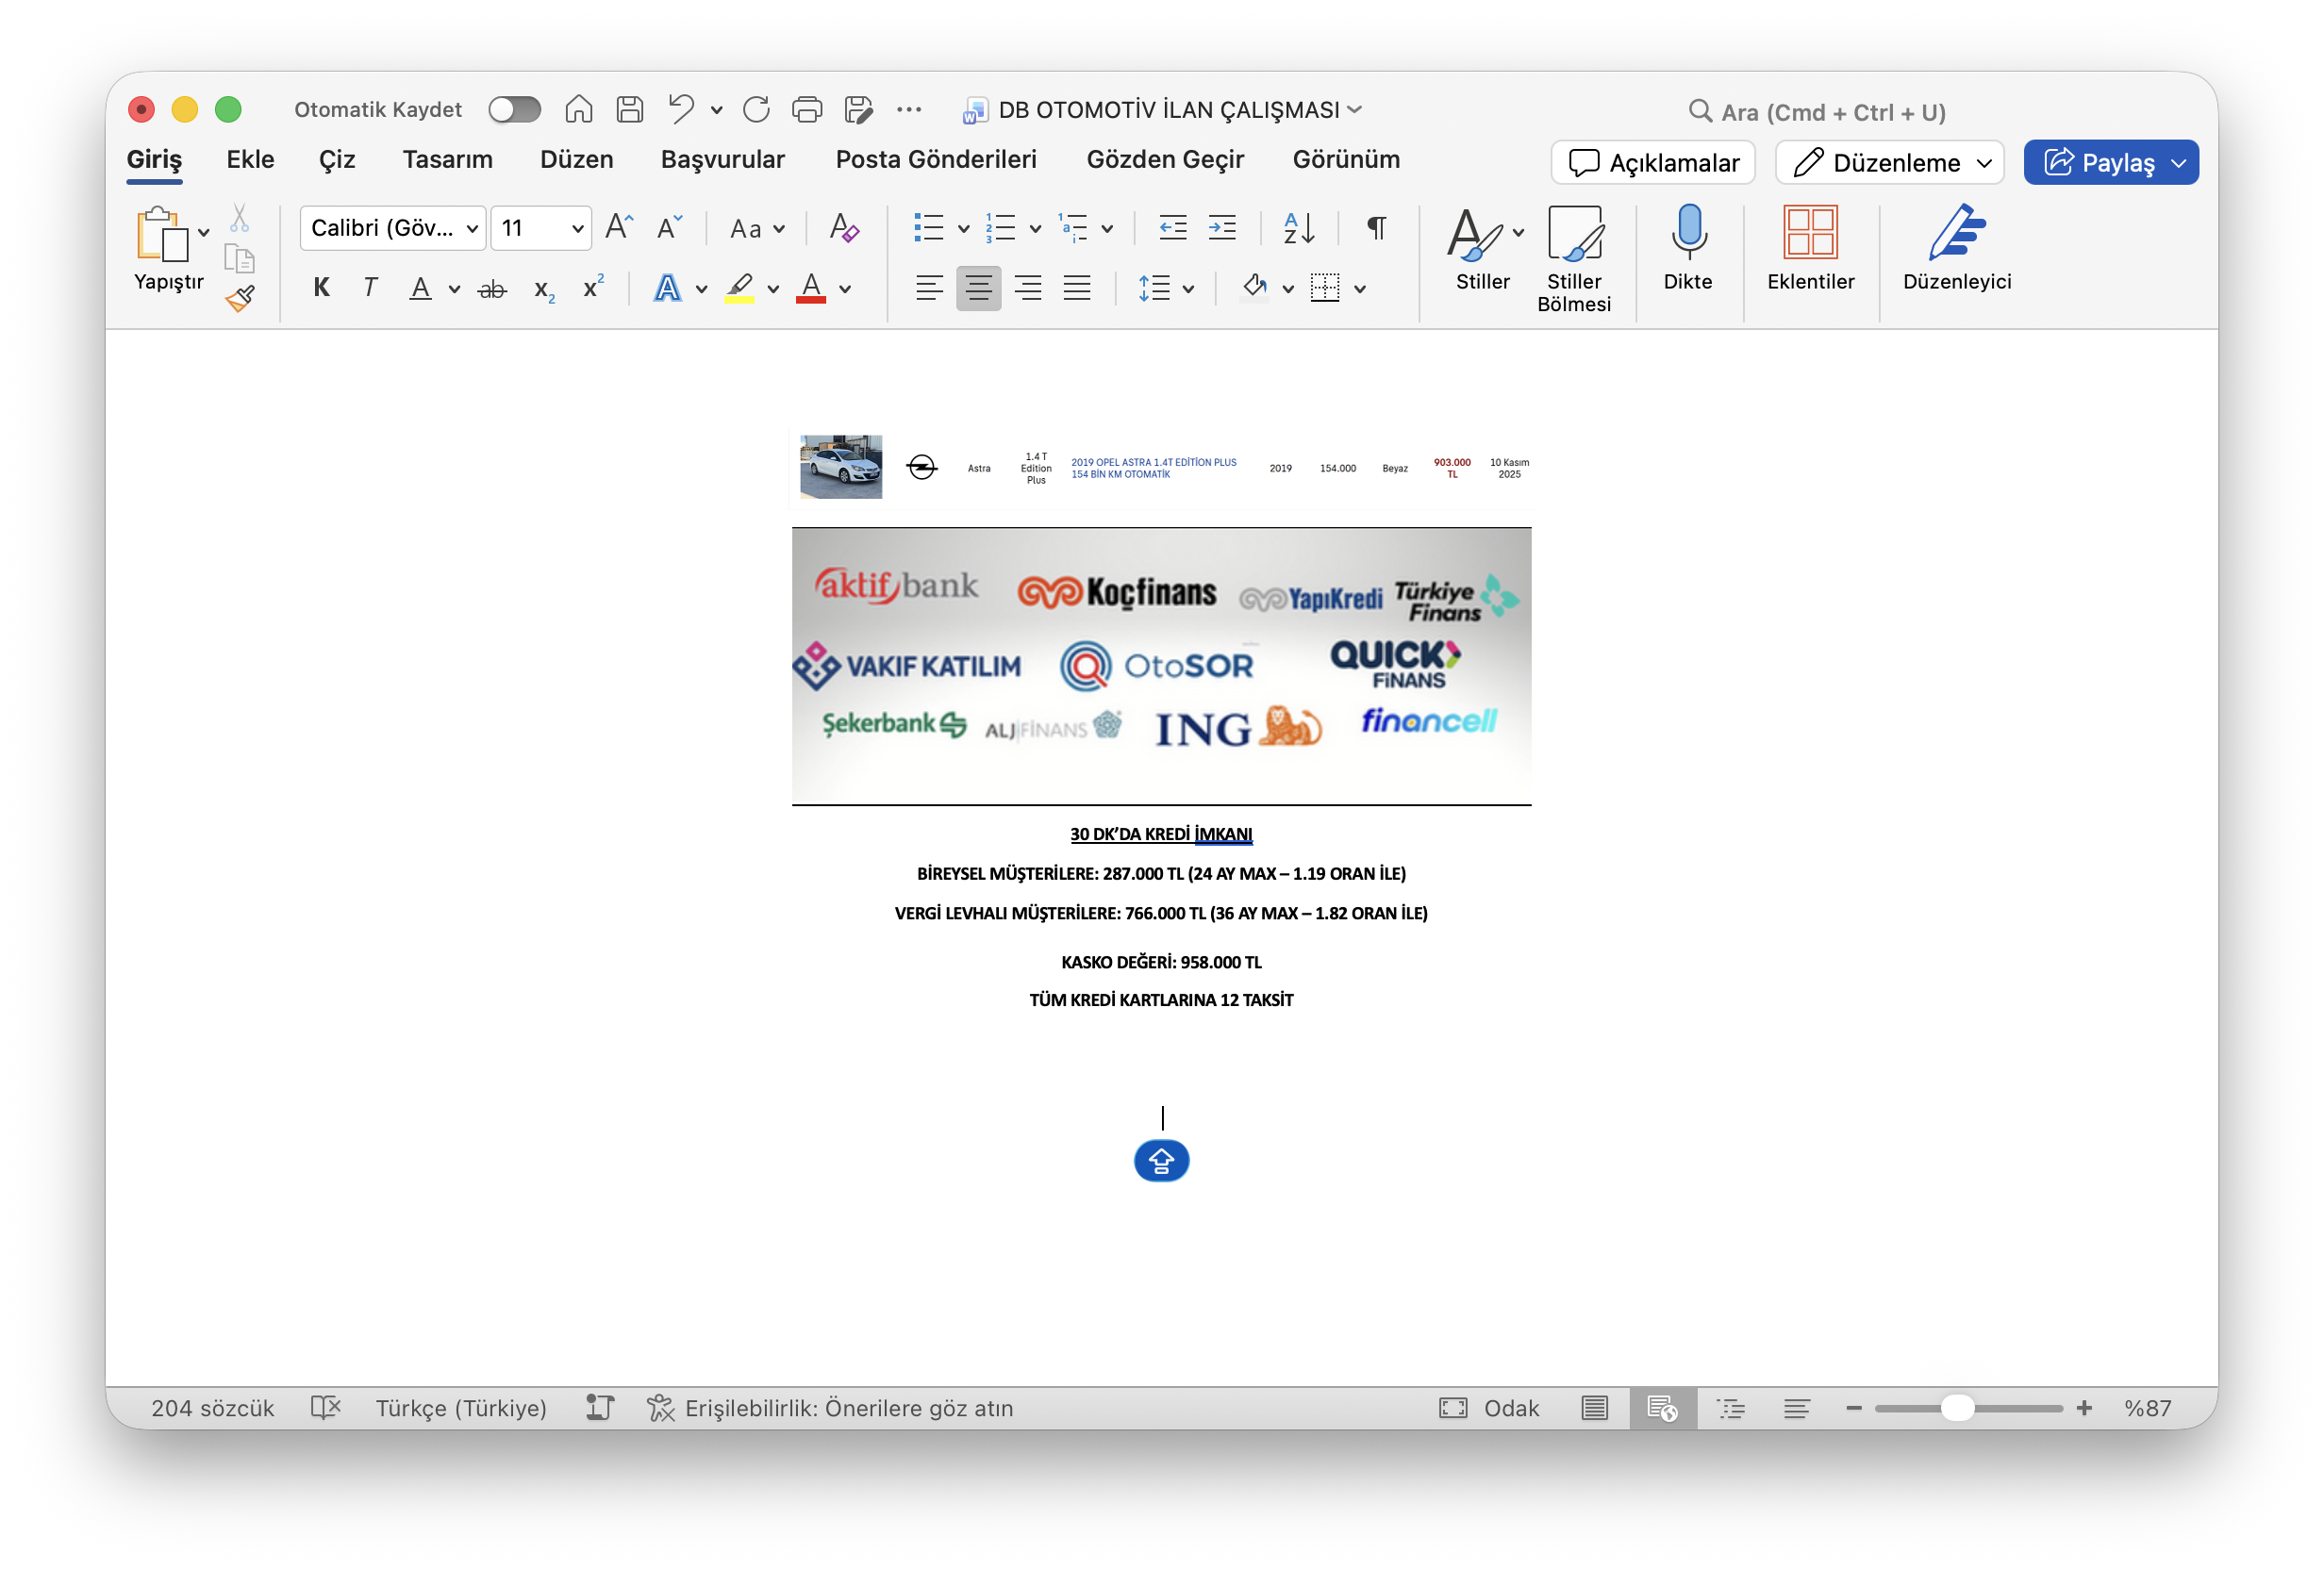Image resolution: width=2324 pixels, height=1569 pixels.
Task: Toggle paragraph marks visibility
Action: tap(1377, 228)
